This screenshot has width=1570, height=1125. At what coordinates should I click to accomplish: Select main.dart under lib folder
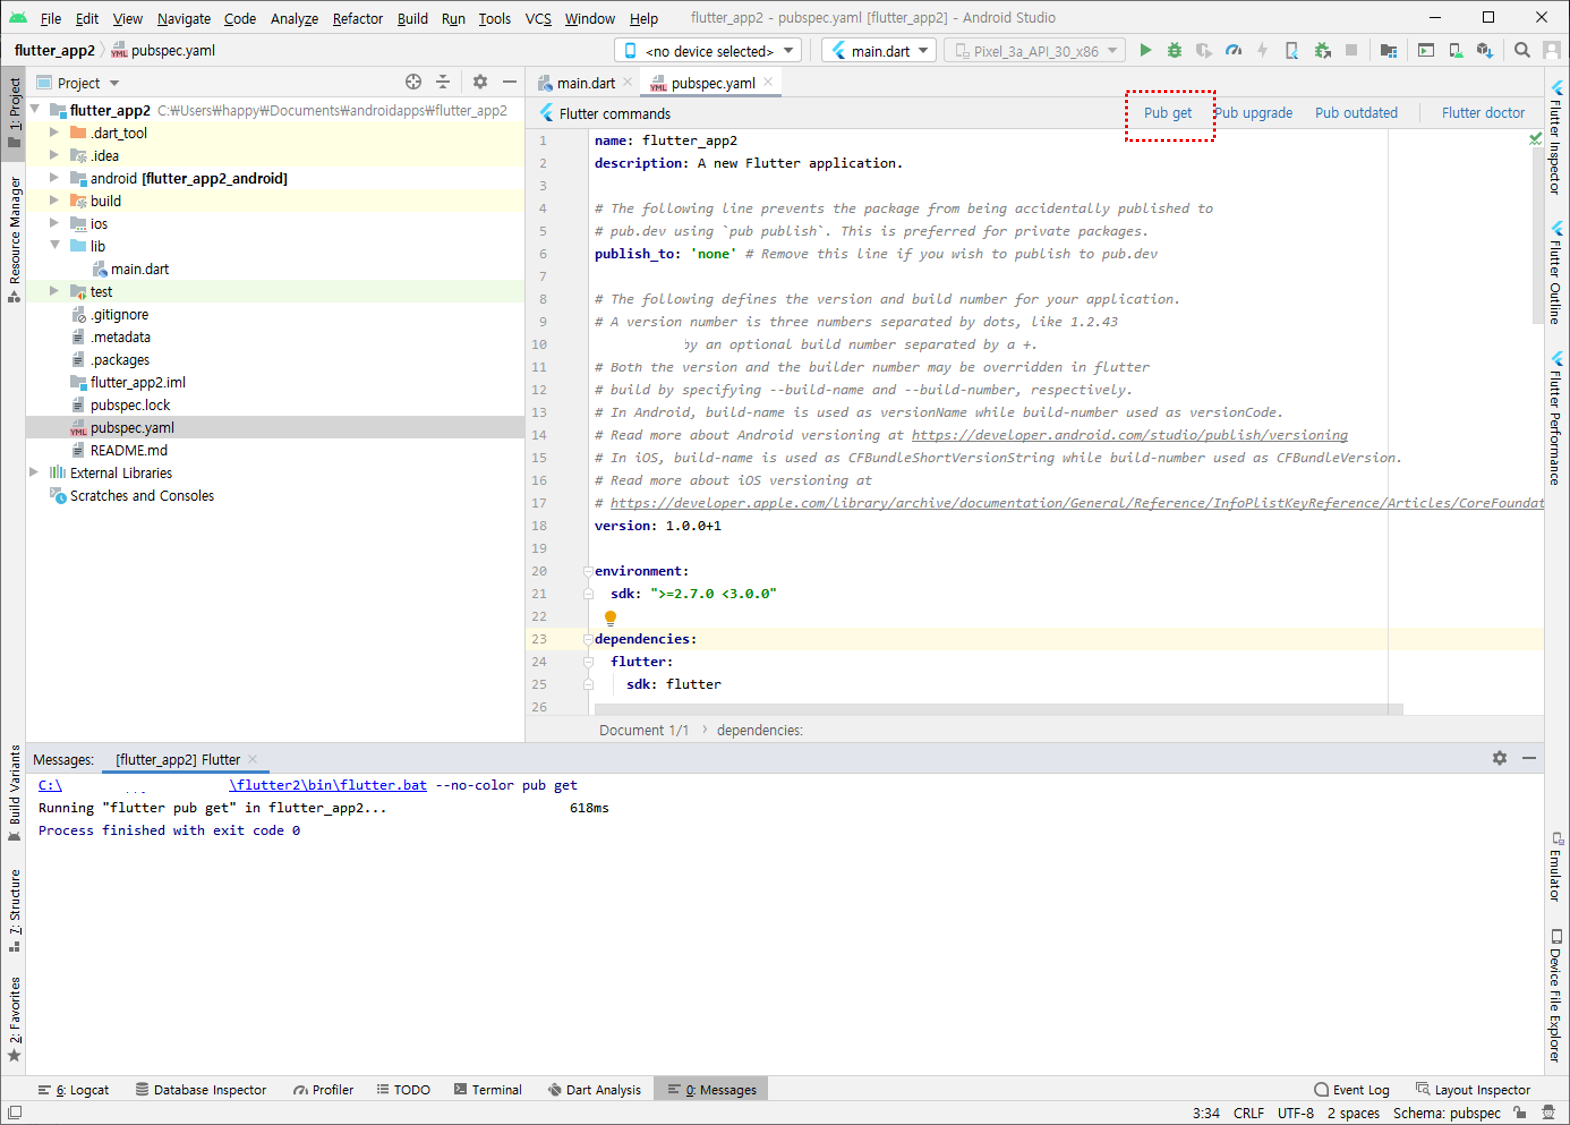[x=139, y=269]
